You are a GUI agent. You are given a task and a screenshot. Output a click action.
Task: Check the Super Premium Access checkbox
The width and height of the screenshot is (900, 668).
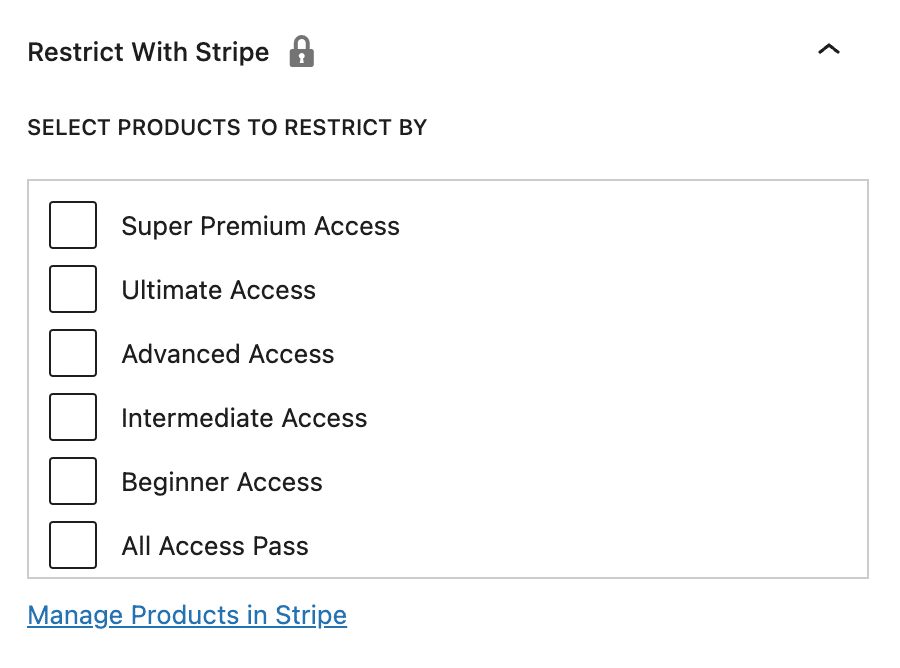pos(73,225)
